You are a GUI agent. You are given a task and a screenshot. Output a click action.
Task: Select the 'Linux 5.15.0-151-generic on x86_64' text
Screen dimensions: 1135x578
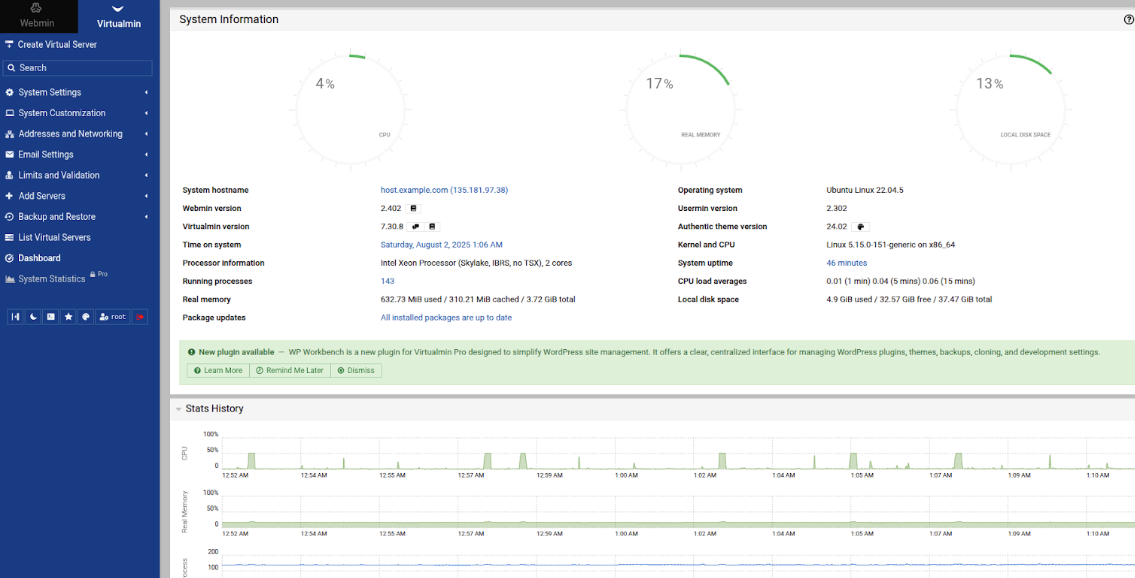pos(890,245)
